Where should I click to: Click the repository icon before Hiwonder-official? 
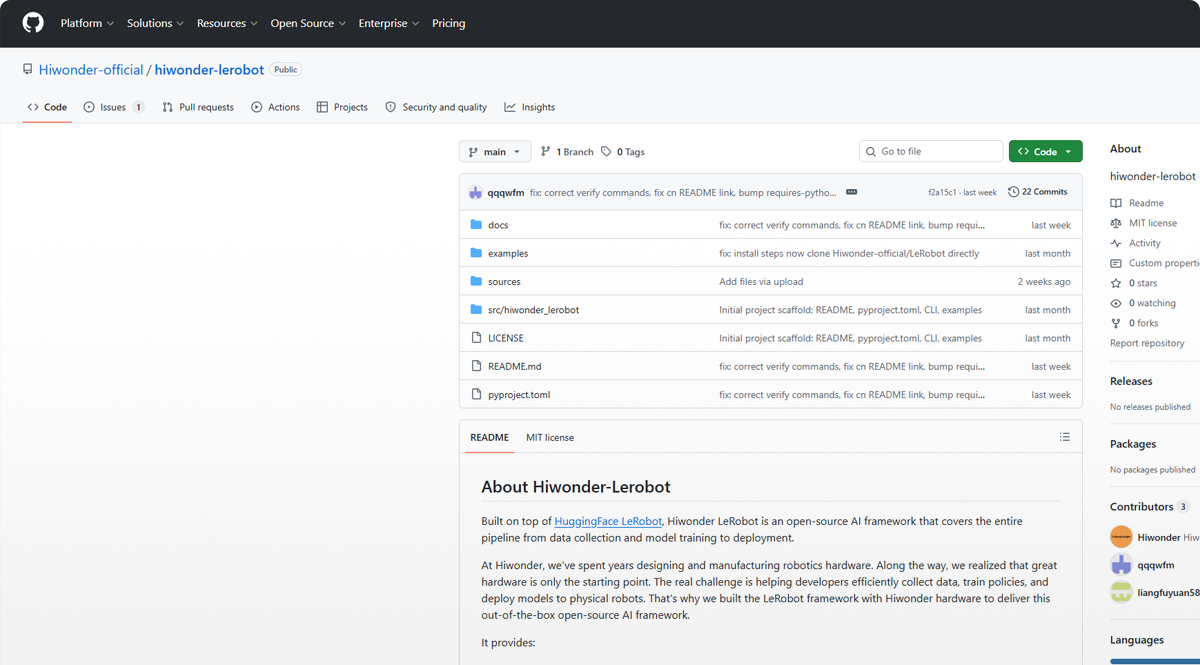point(28,70)
